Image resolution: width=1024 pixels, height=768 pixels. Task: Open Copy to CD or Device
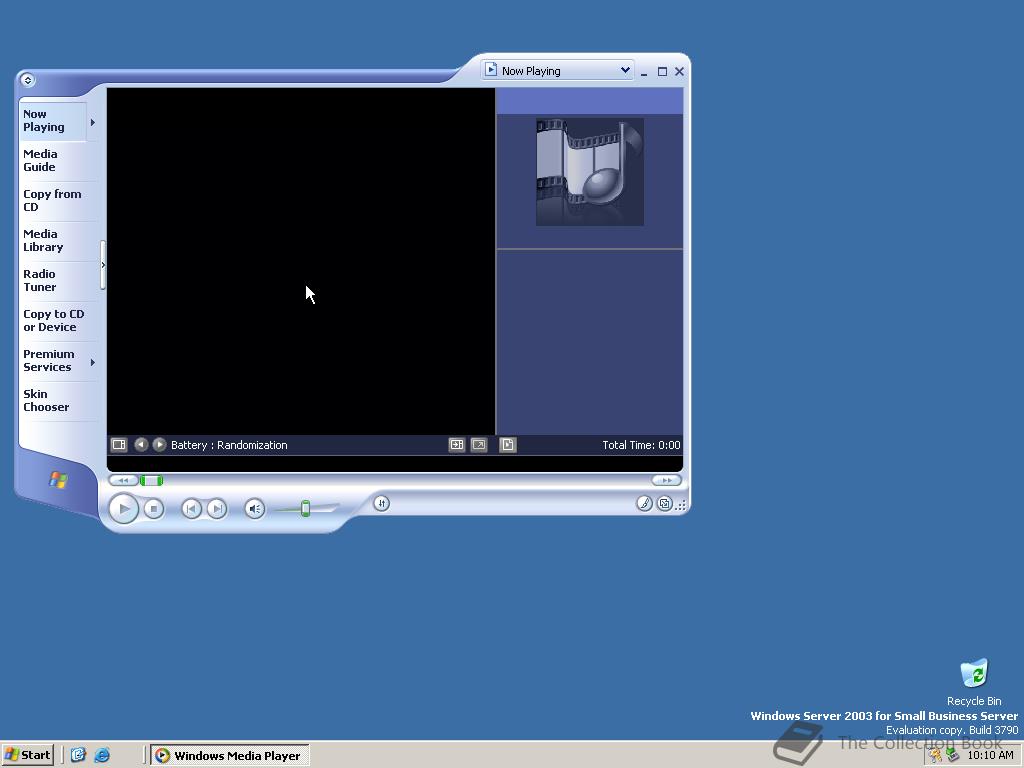coord(54,321)
